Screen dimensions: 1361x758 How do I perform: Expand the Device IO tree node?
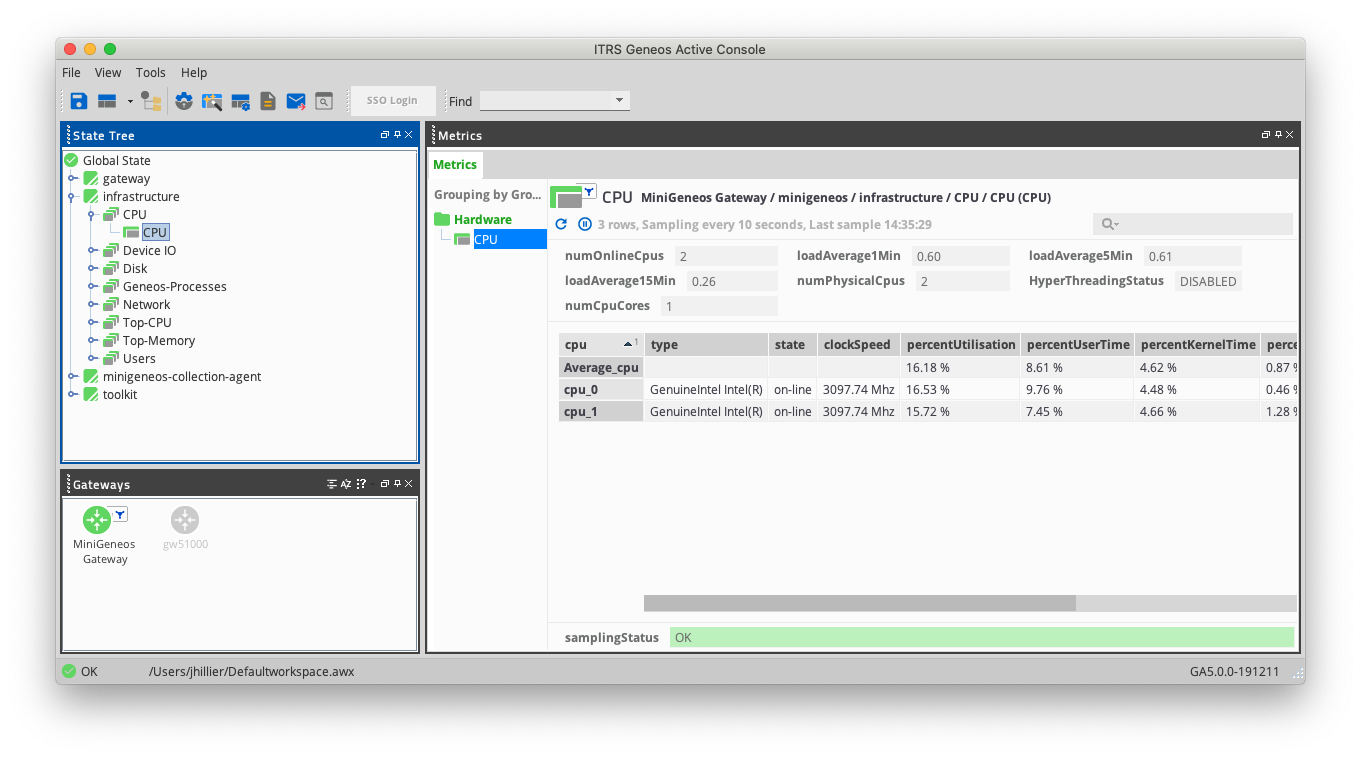tap(92, 251)
